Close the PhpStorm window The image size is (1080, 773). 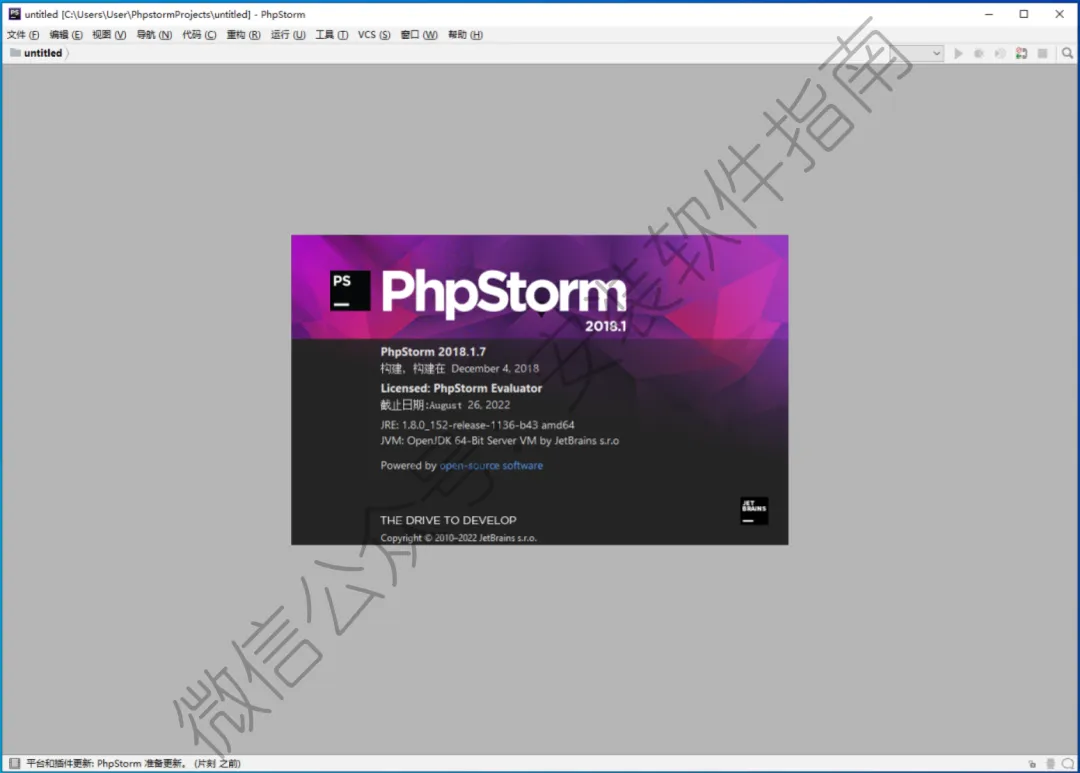[x=1059, y=14]
